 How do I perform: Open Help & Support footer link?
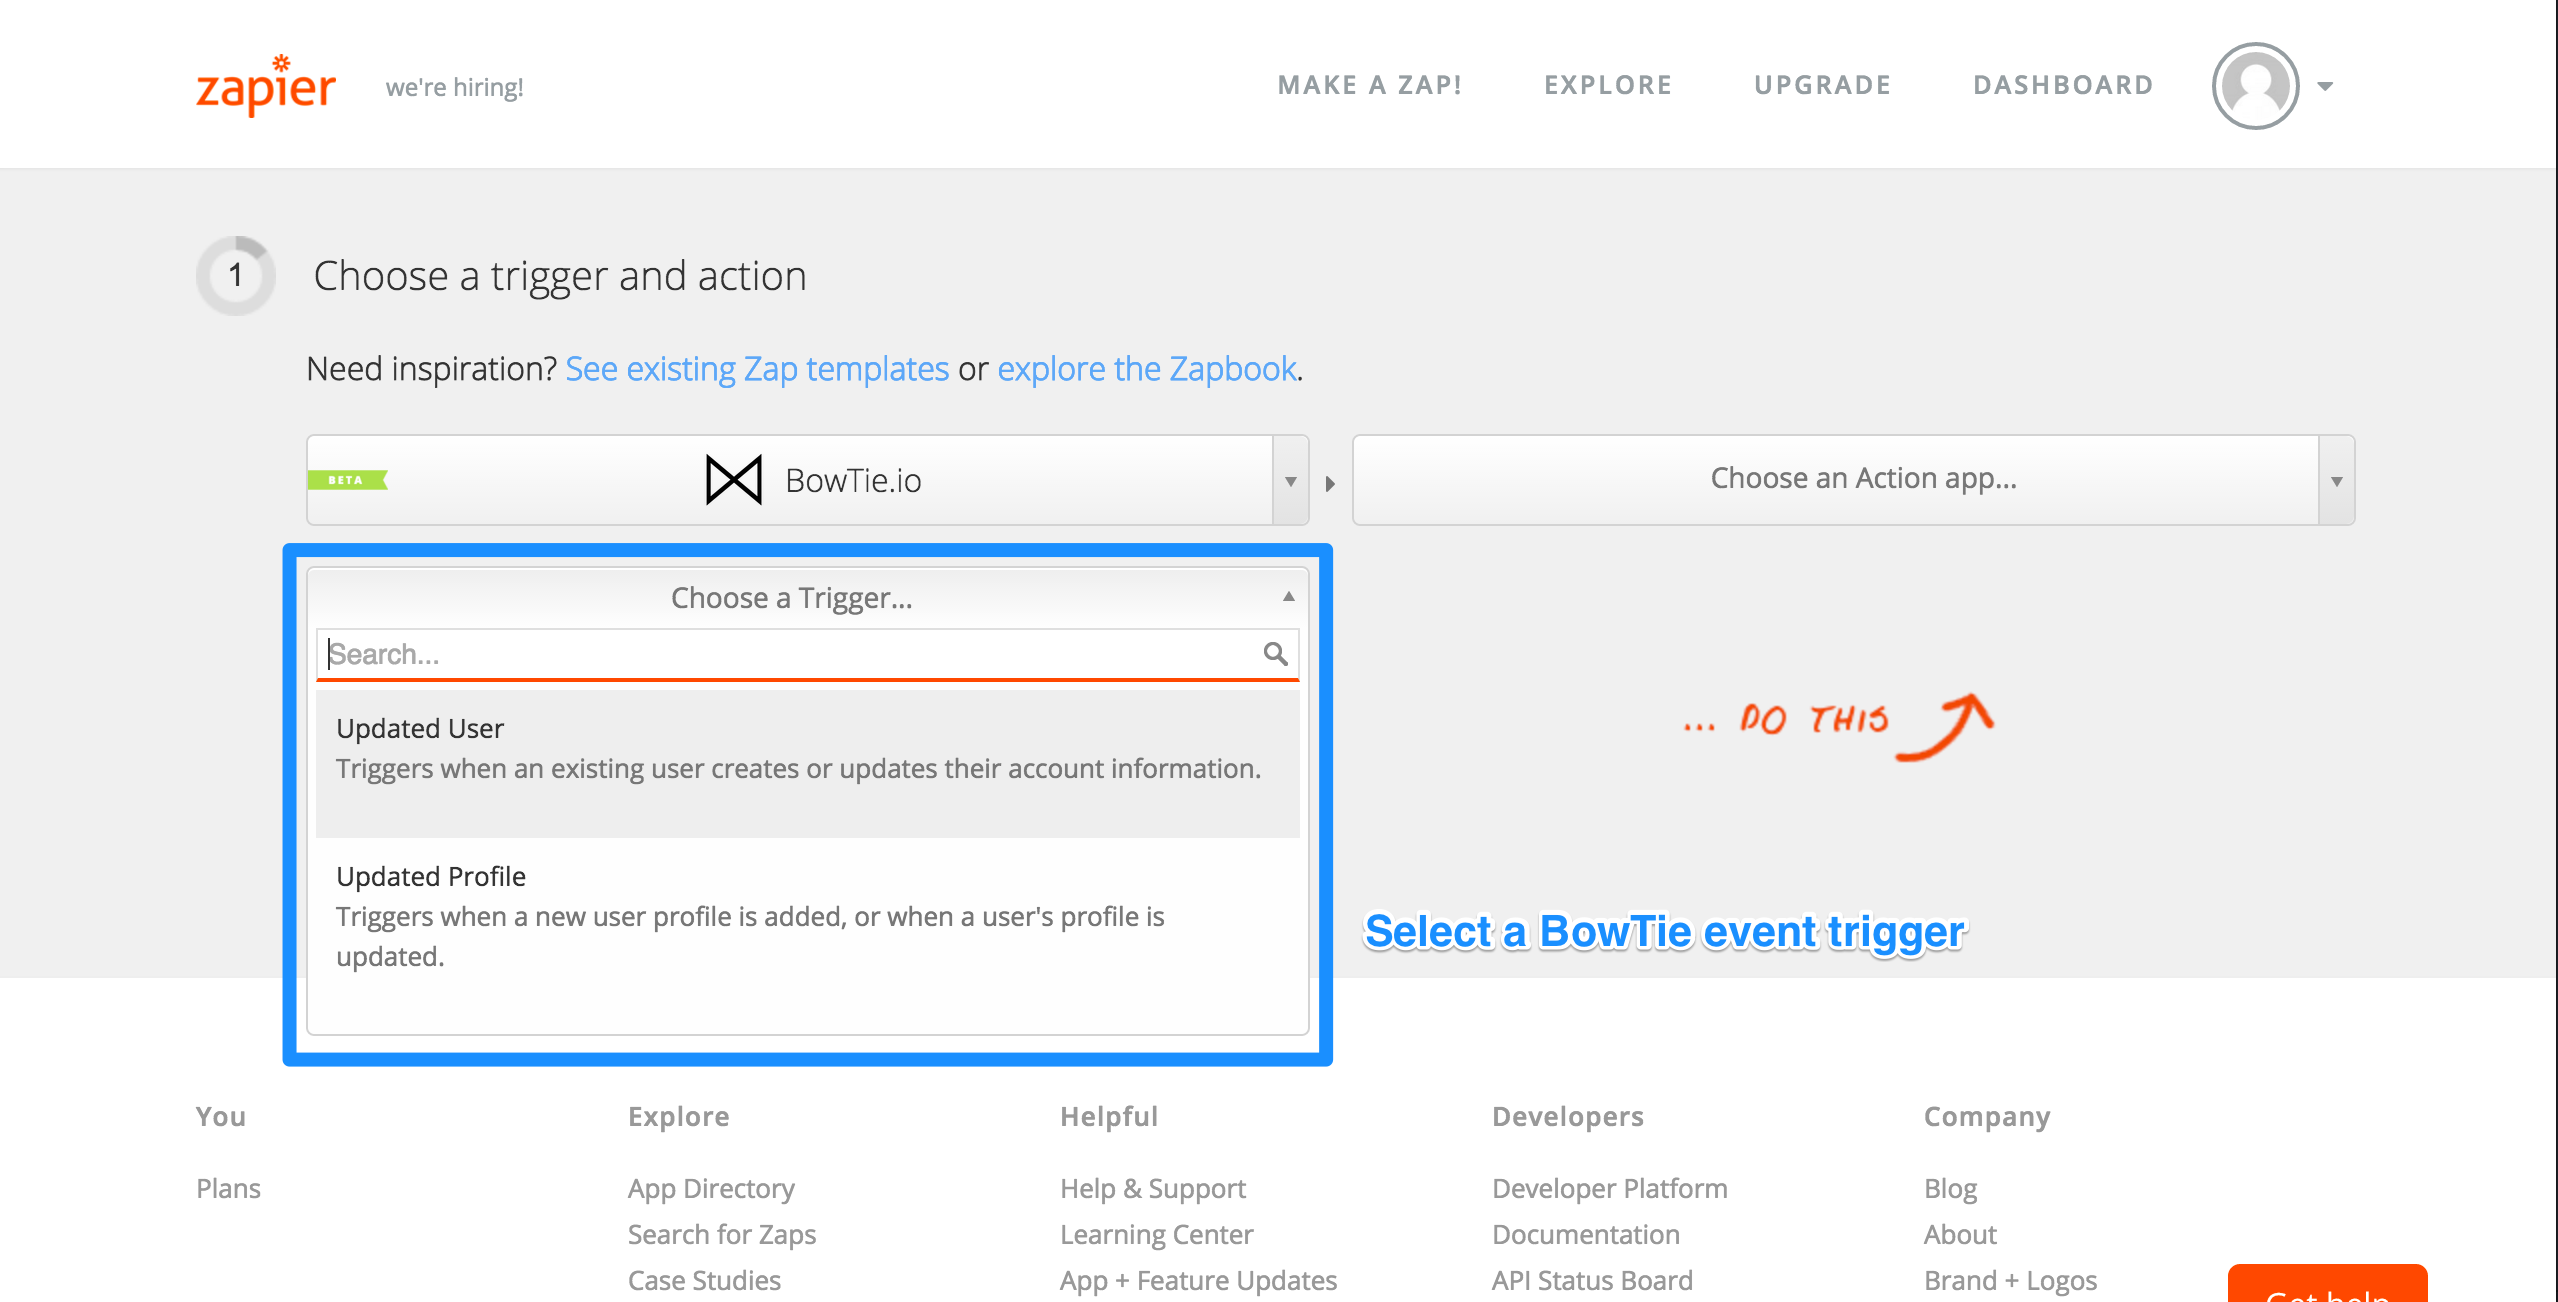1153,1188
